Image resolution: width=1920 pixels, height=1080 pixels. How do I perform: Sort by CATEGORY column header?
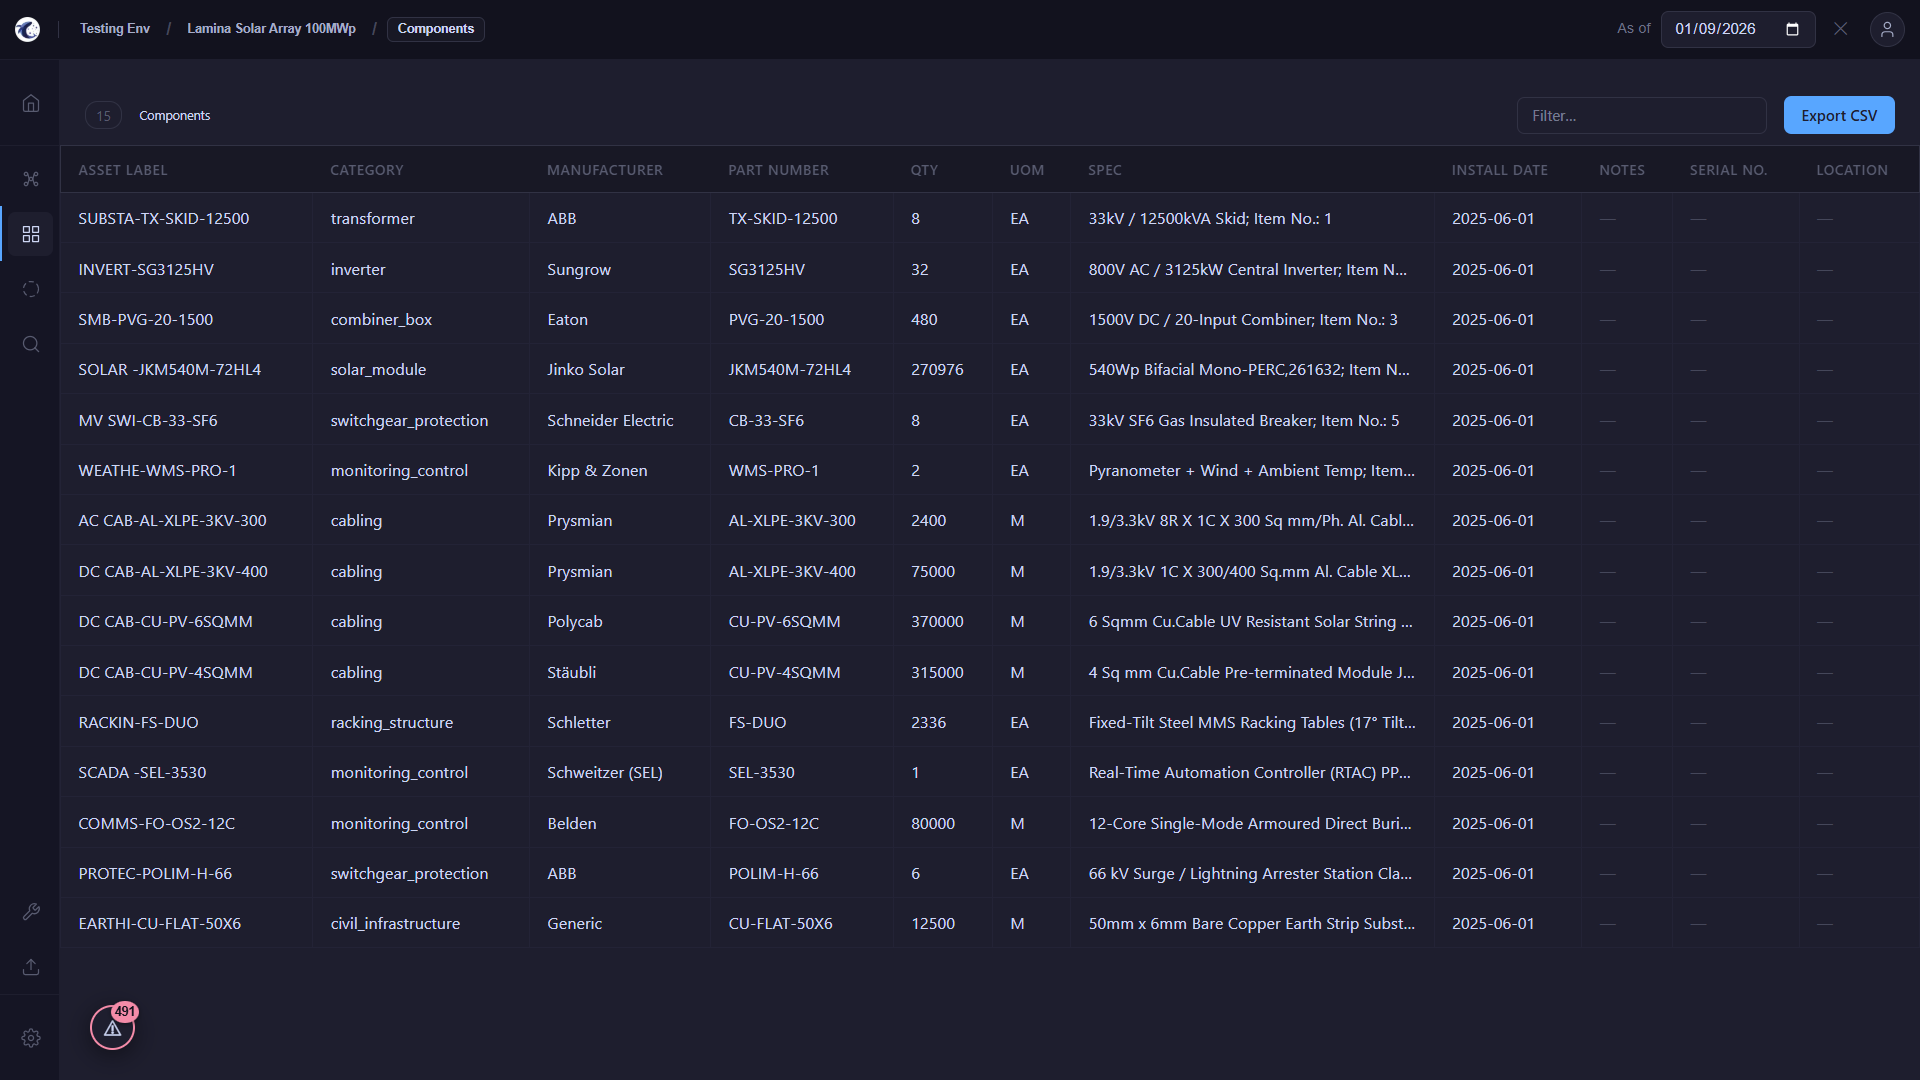(x=367, y=170)
